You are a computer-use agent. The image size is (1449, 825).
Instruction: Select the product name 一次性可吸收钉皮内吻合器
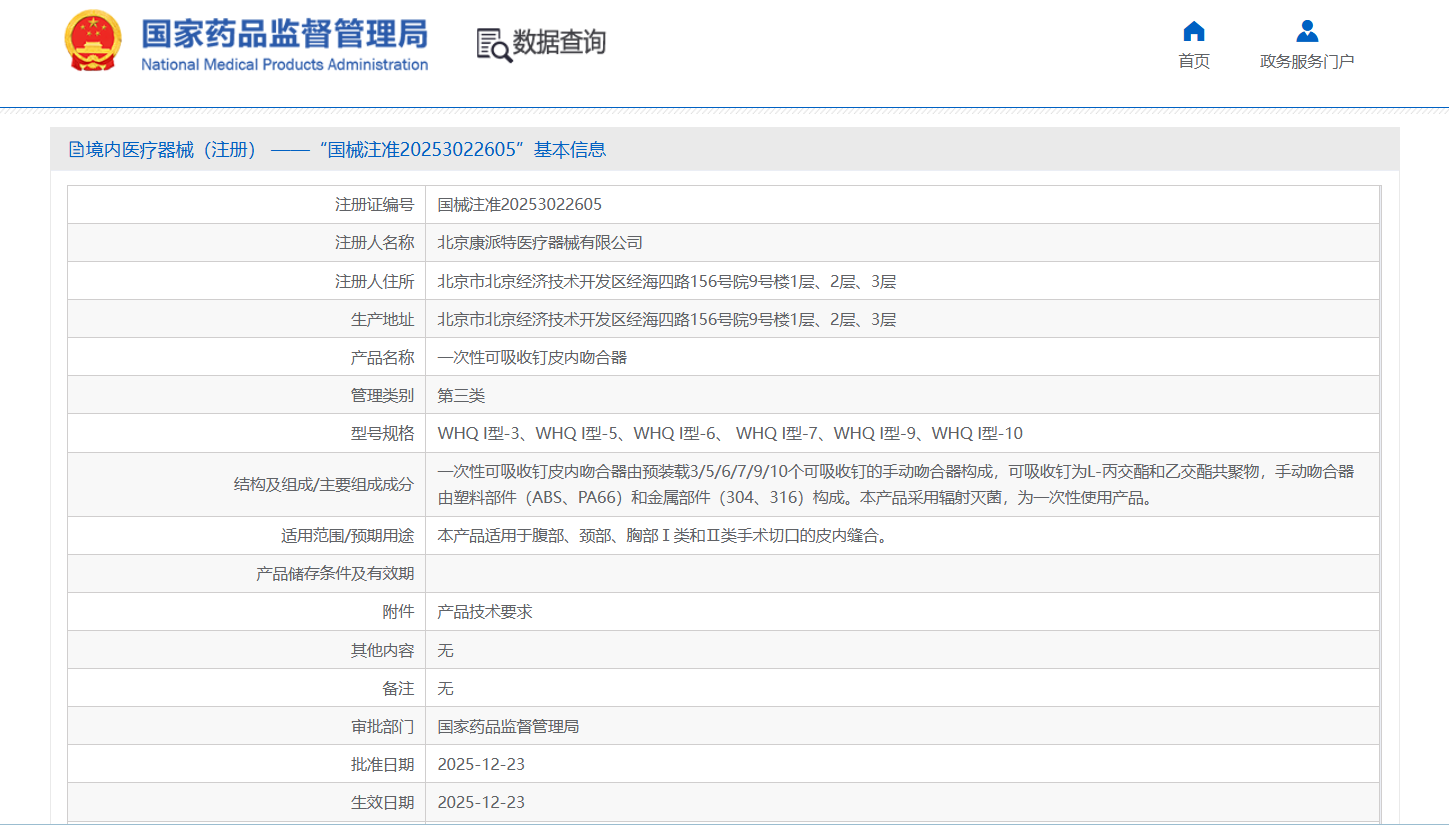(532, 358)
